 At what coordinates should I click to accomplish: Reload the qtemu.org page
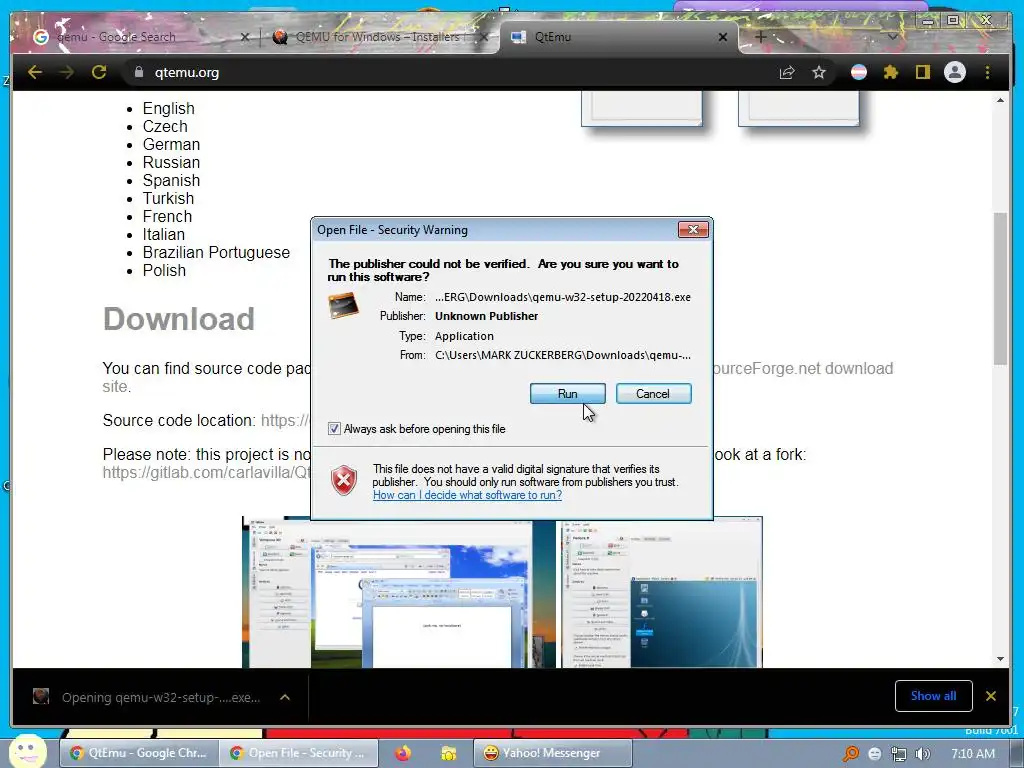click(x=99, y=72)
